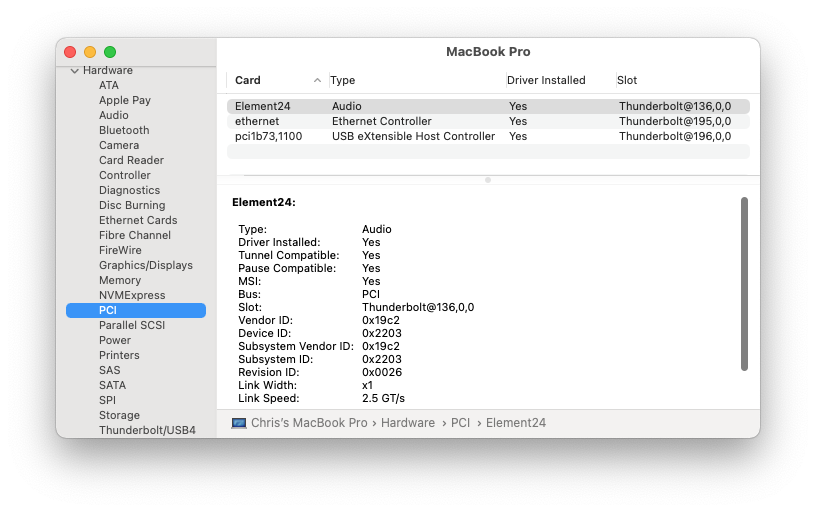This screenshot has width=816, height=512.
Task: Click the Element24: detail heading
Action: pyautogui.click(x=264, y=202)
